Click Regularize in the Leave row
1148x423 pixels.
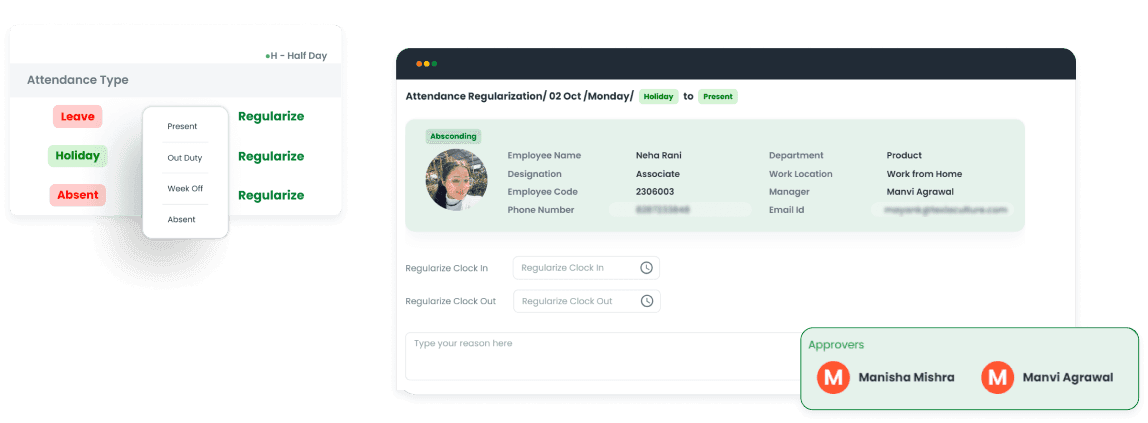coord(271,116)
